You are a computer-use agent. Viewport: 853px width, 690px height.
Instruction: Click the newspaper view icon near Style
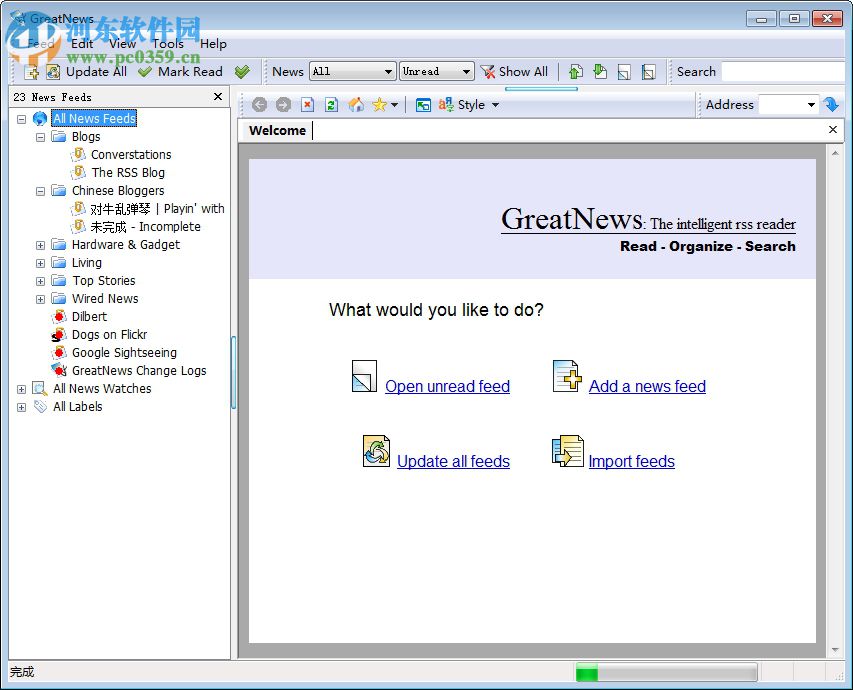[x=422, y=104]
